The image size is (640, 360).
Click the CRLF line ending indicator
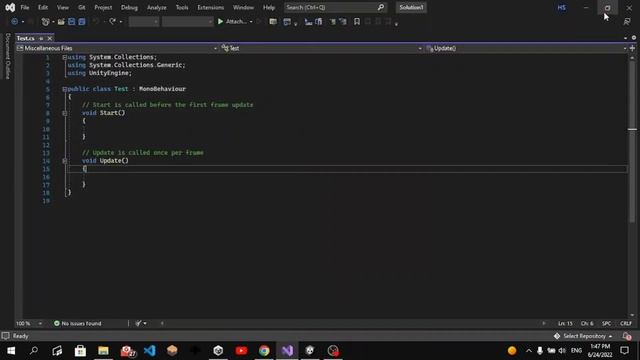[626, 323]
